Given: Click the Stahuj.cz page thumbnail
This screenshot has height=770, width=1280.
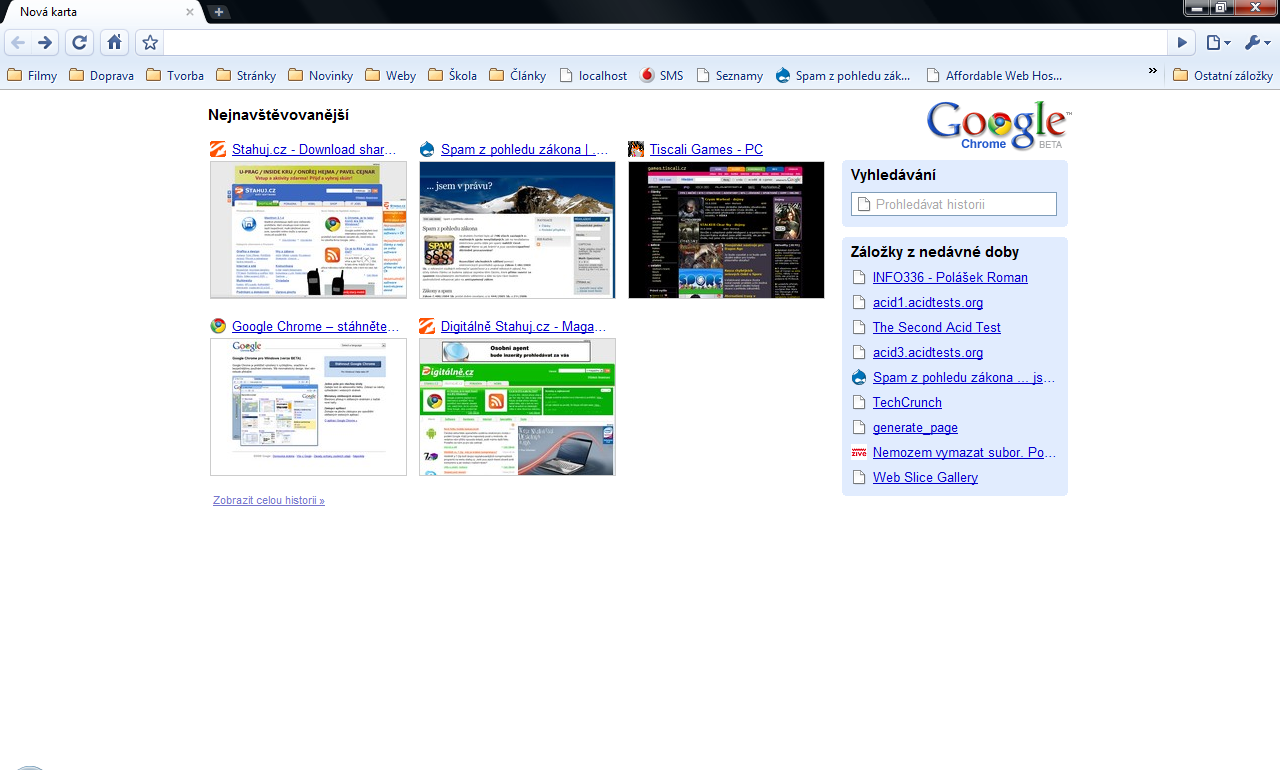Looking at the screenshot, I should pyautogui.click(x=308, y=230).
